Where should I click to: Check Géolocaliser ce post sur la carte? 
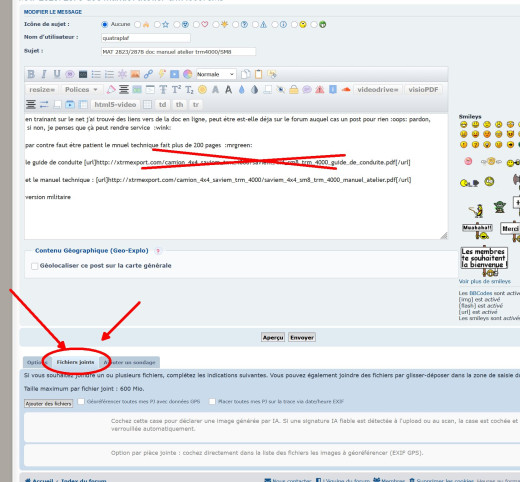point(34,266)
